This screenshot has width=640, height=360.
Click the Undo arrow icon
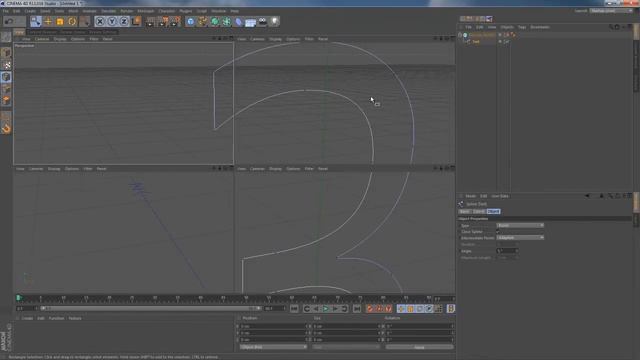click(9, 21)
